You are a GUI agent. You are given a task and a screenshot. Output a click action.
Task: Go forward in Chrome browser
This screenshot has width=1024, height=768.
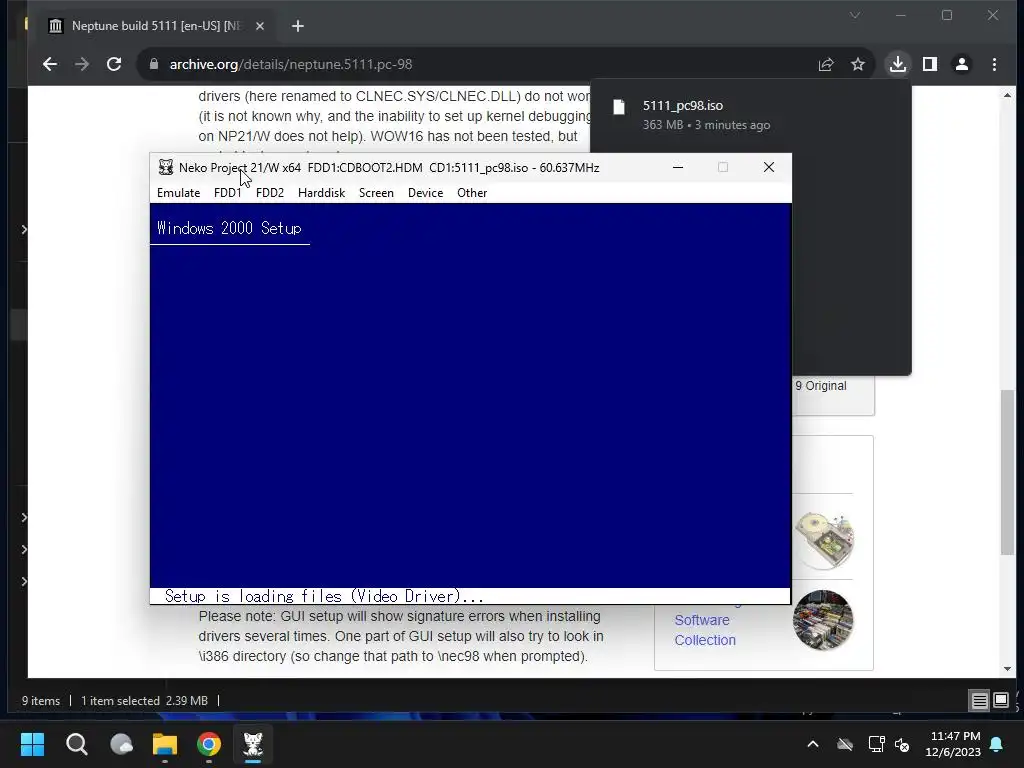tap(82, 64)
